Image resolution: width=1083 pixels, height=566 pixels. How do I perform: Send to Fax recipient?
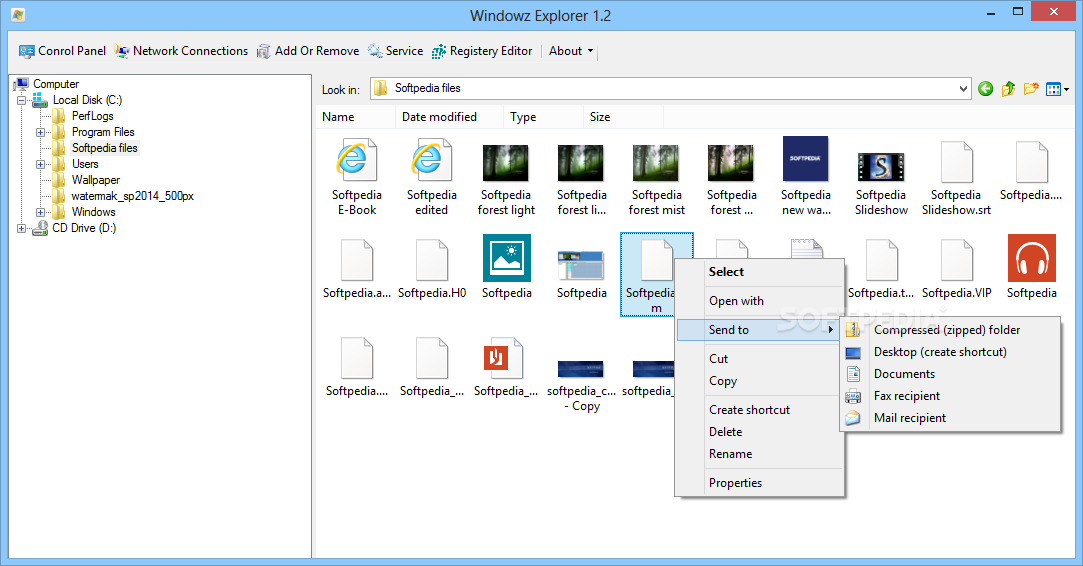coord(950,397)
